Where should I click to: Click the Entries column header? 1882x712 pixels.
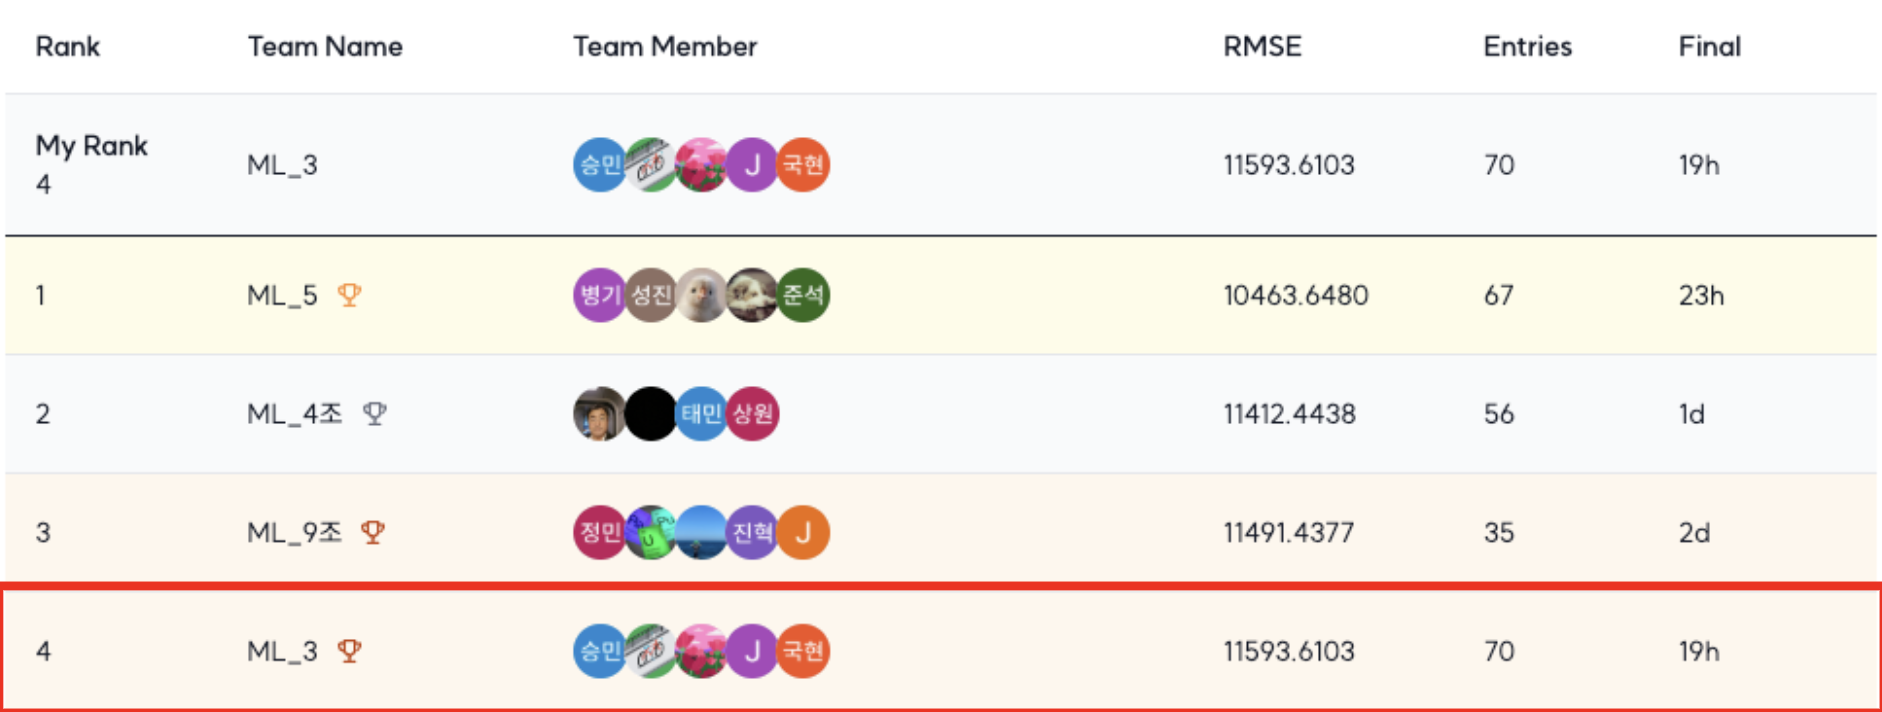click(x=1527, y=46)
